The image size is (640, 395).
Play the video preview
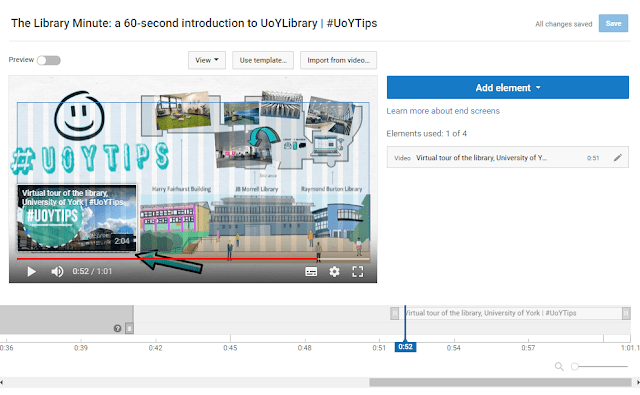[x=31, y=271]
